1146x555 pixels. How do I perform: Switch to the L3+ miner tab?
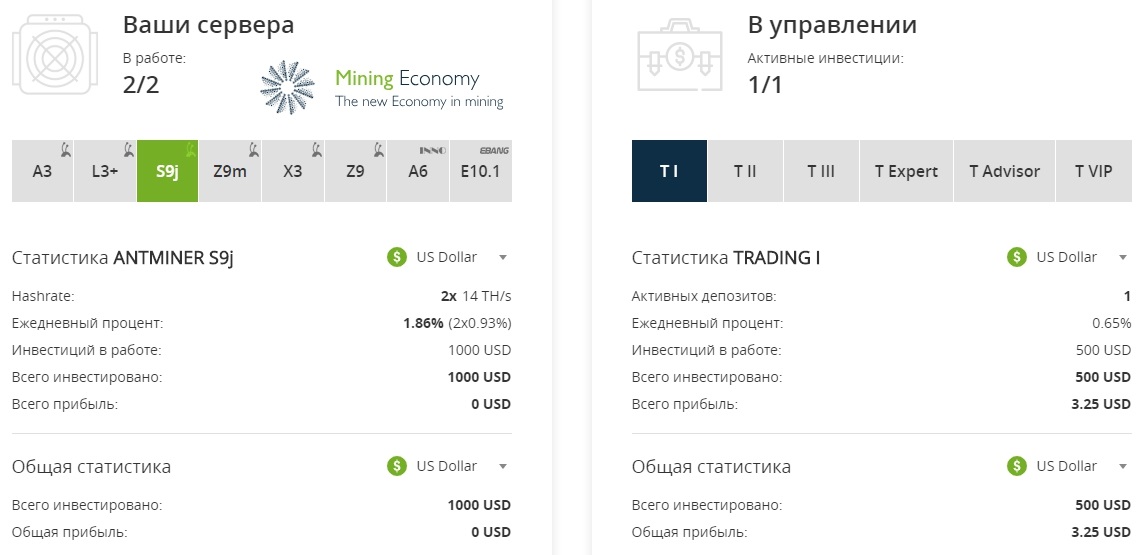tap(105, 171)
